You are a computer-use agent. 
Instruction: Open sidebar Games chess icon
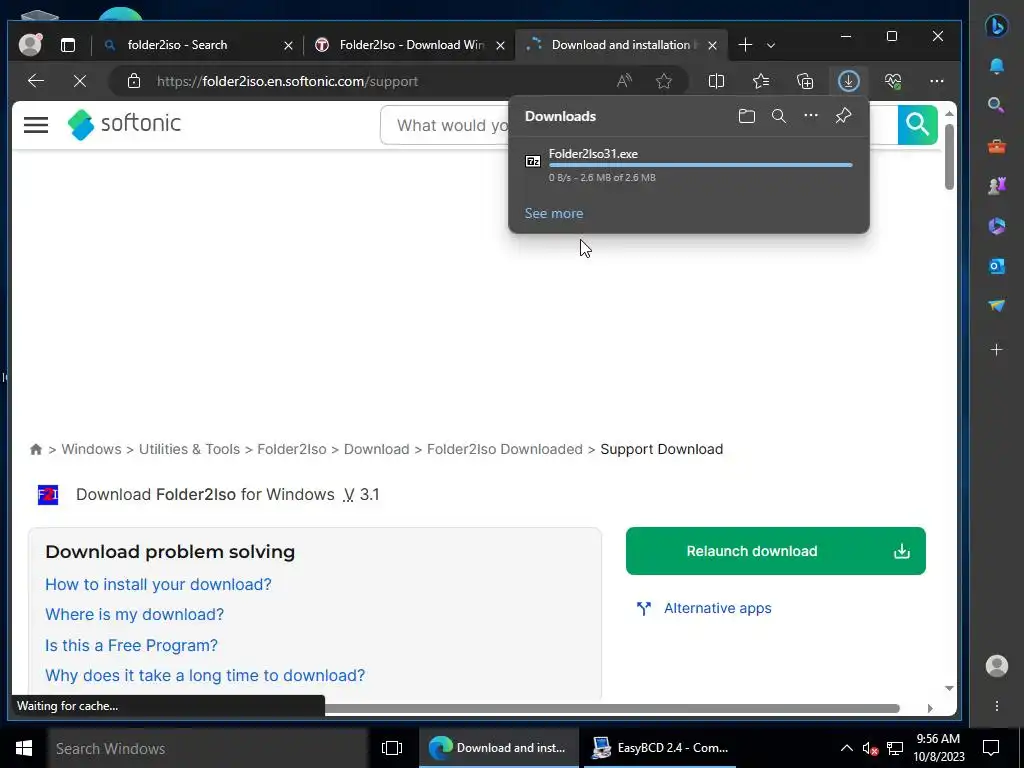coord(997,186)
